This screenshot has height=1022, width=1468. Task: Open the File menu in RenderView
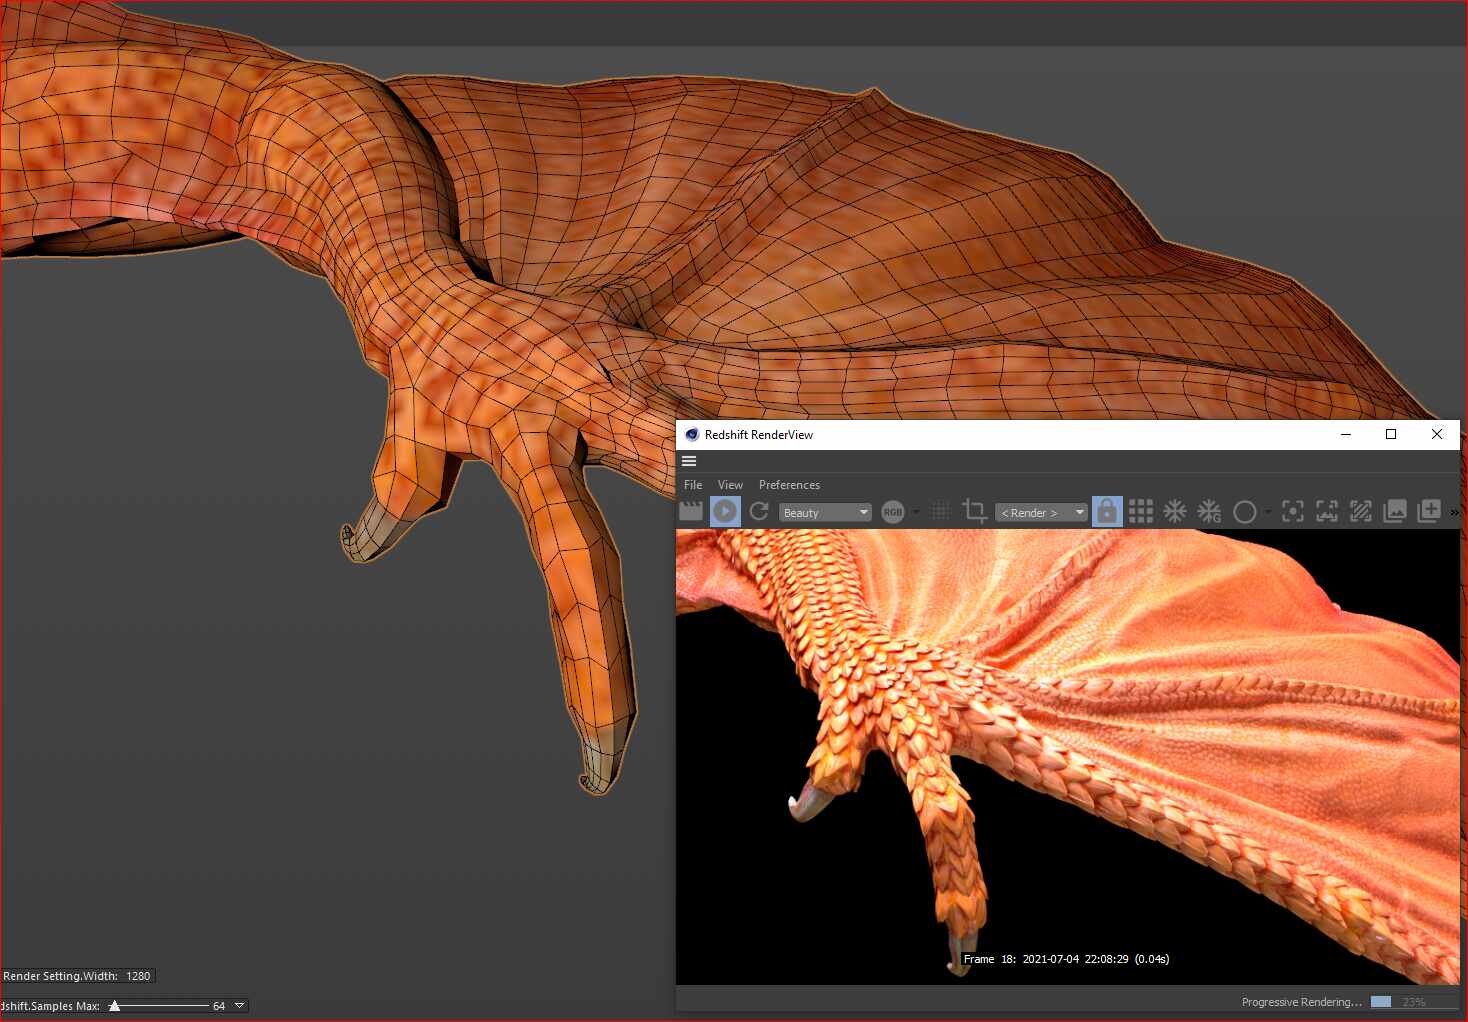click(693, 485)
